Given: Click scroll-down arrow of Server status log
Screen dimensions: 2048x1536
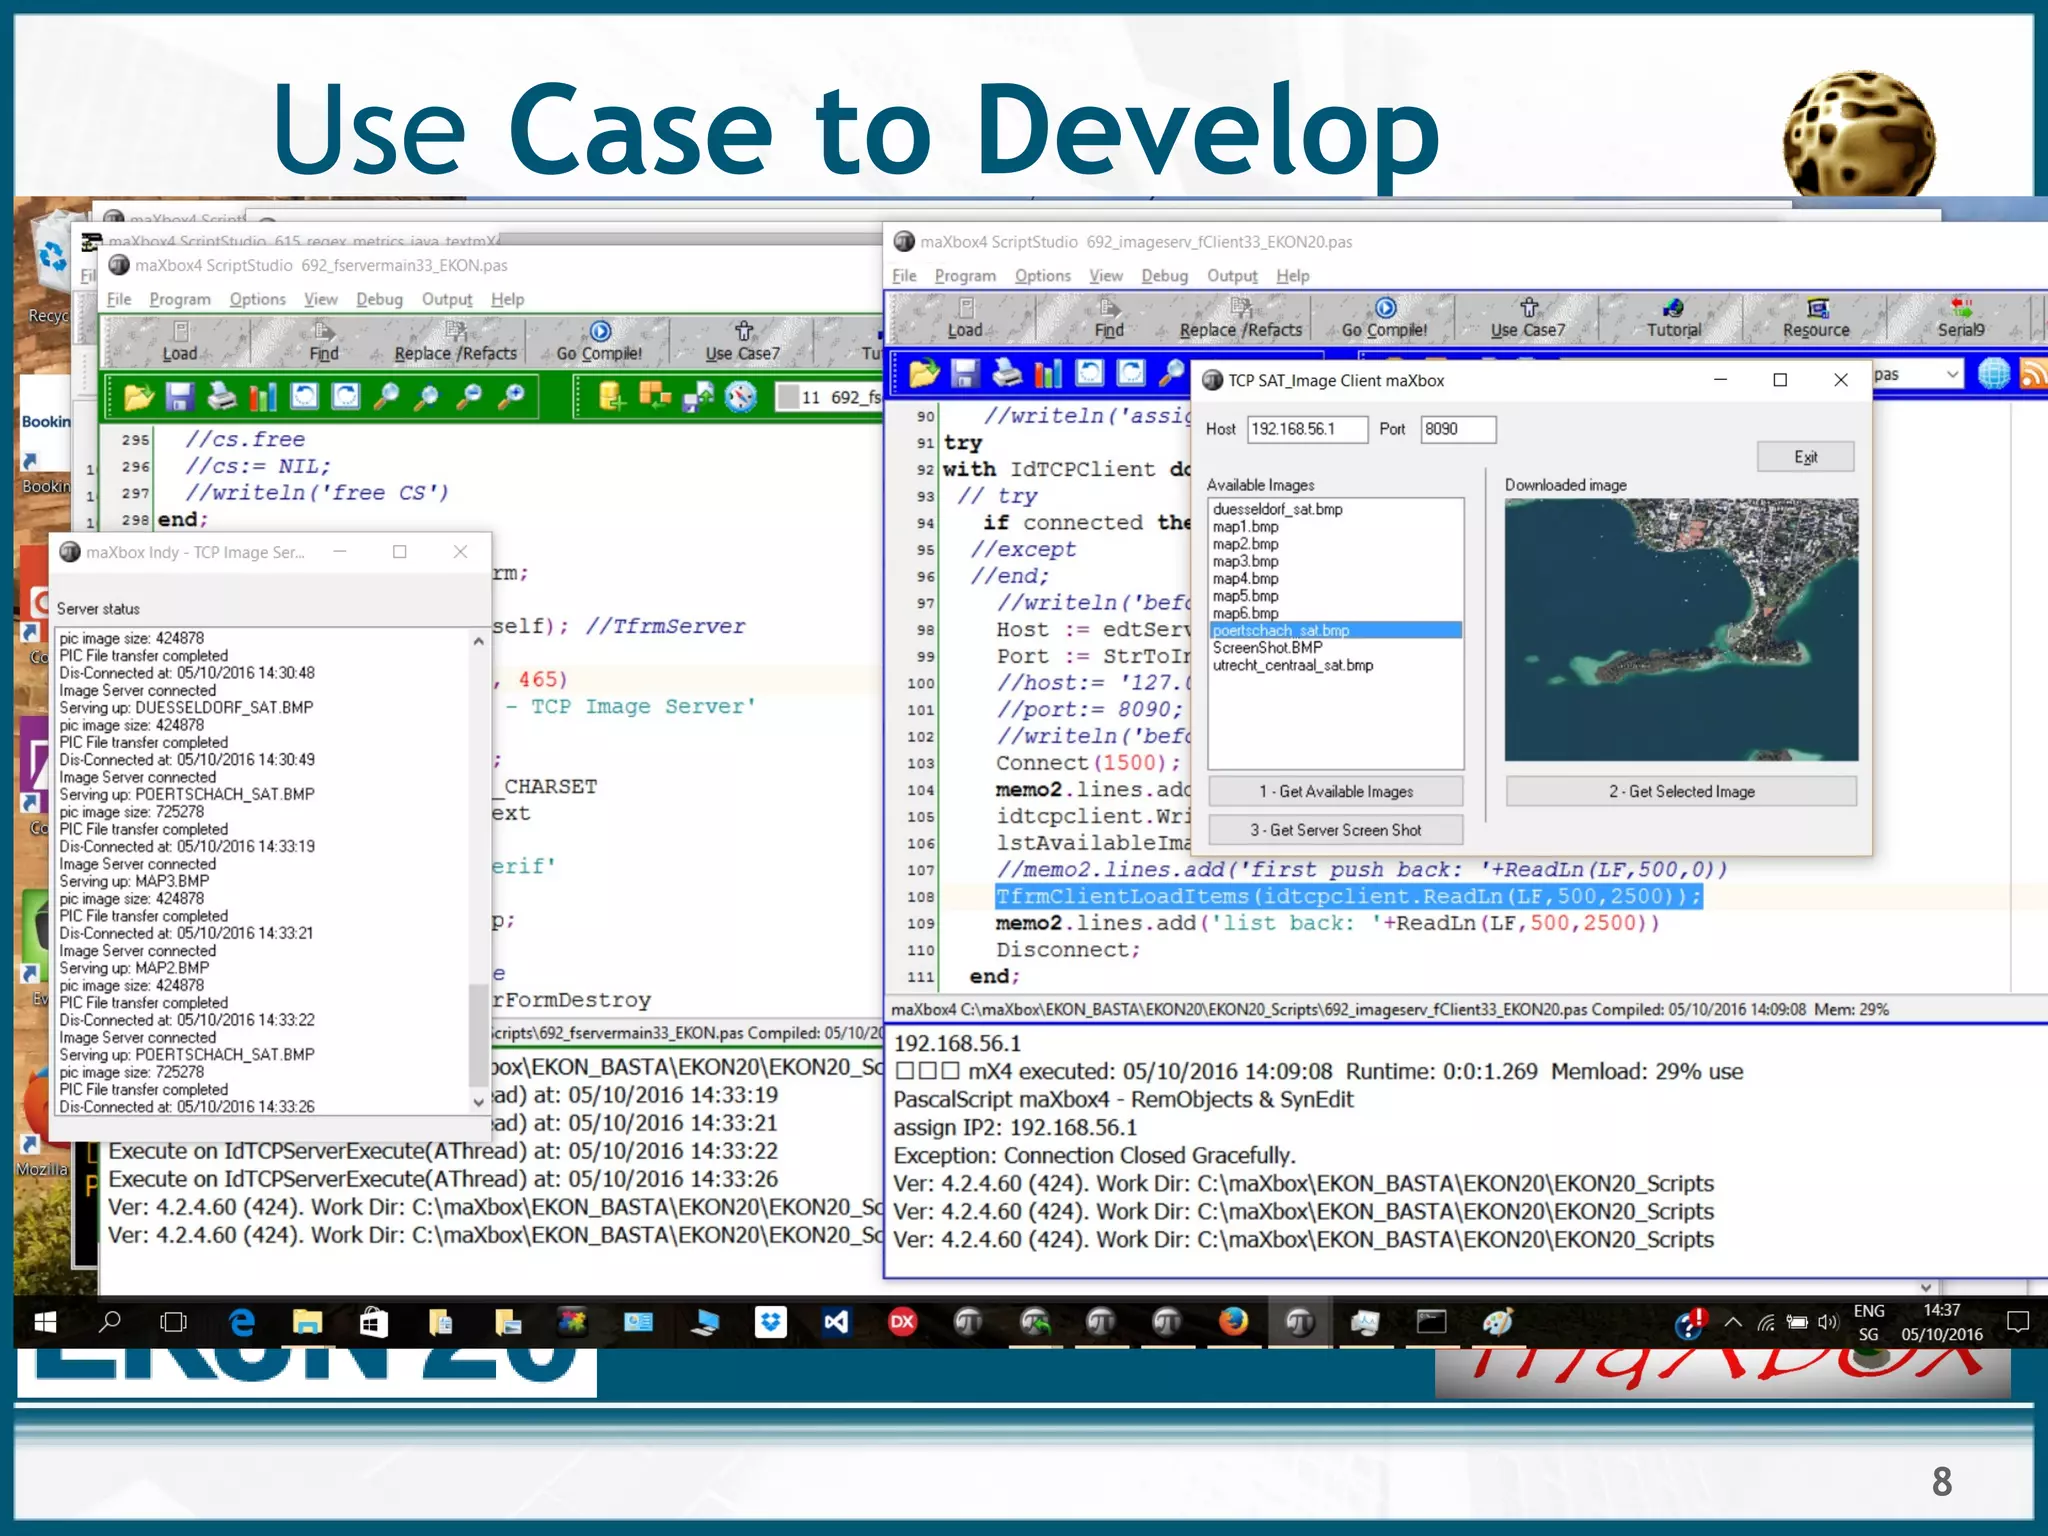Looking at the screenshot, I should (x=479, y=1102).
